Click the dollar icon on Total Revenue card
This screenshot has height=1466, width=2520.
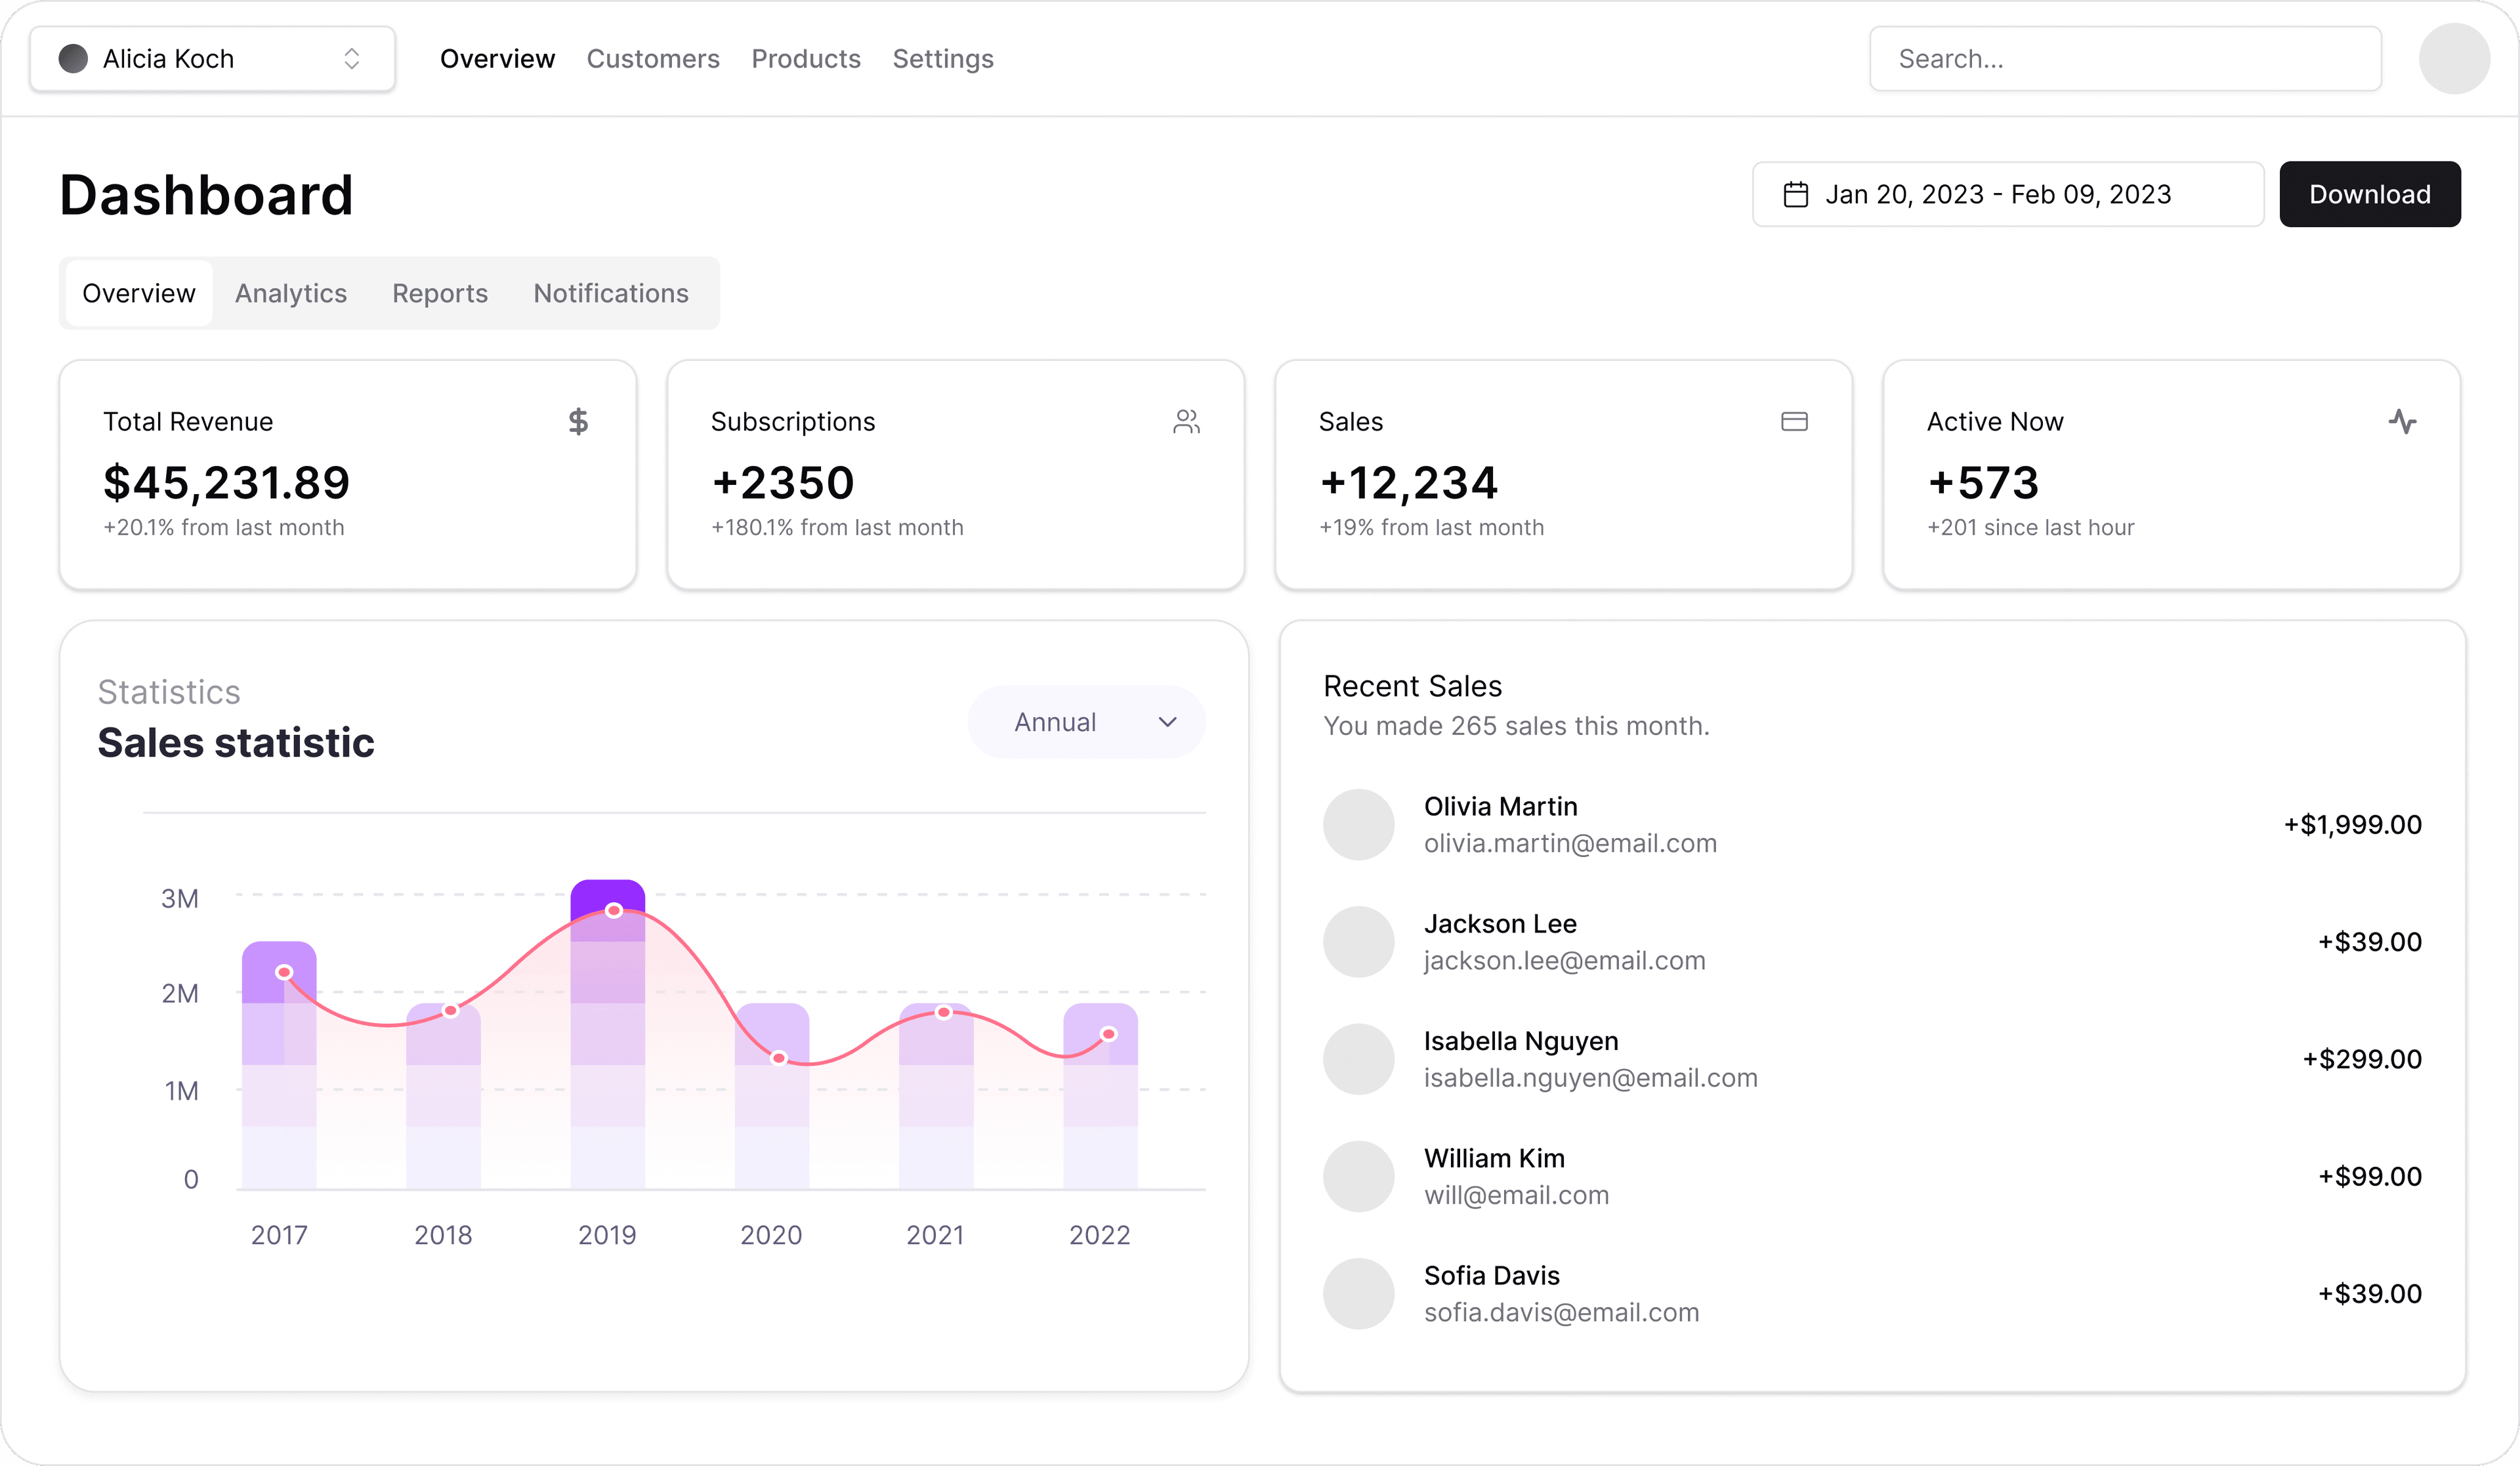(578, 421)
